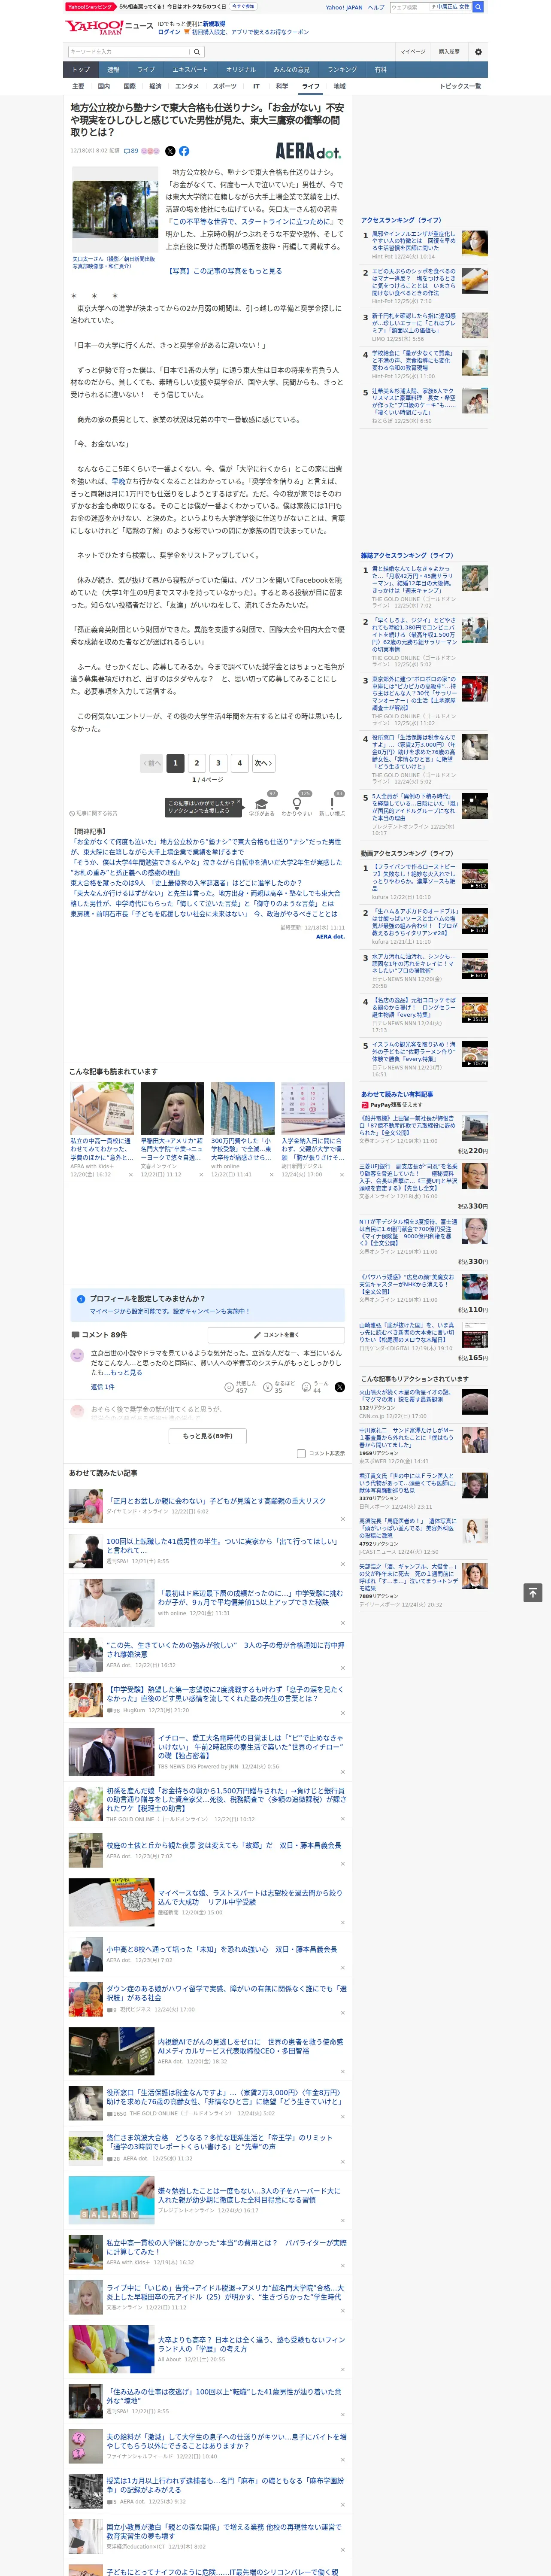Open 写真 この記事の写真をもっと見る link
Viewport: 551px width, 2576px height.
pyautogui.click(x=225, y=271)
